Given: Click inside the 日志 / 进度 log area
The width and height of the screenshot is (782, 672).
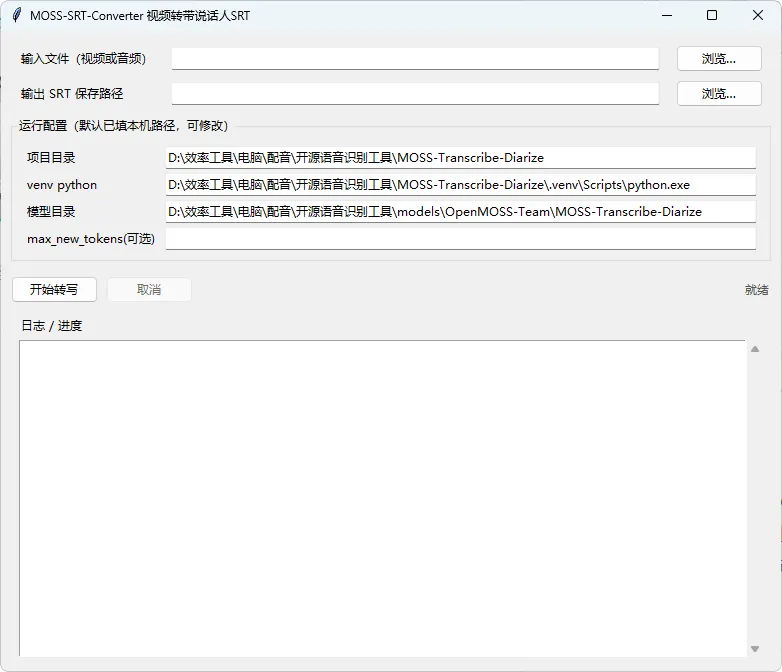Looking at the screenshot, I should tap(382, 498).
